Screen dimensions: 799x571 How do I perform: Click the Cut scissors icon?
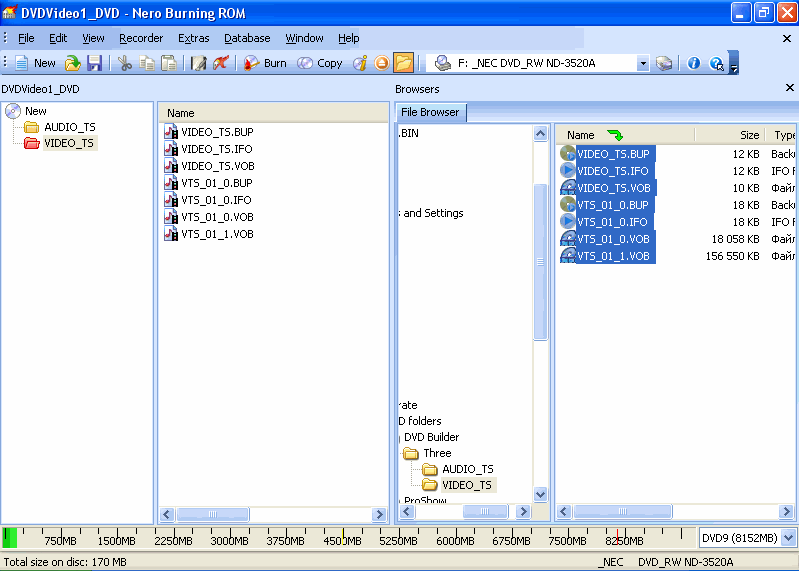[x=124, y=63]
